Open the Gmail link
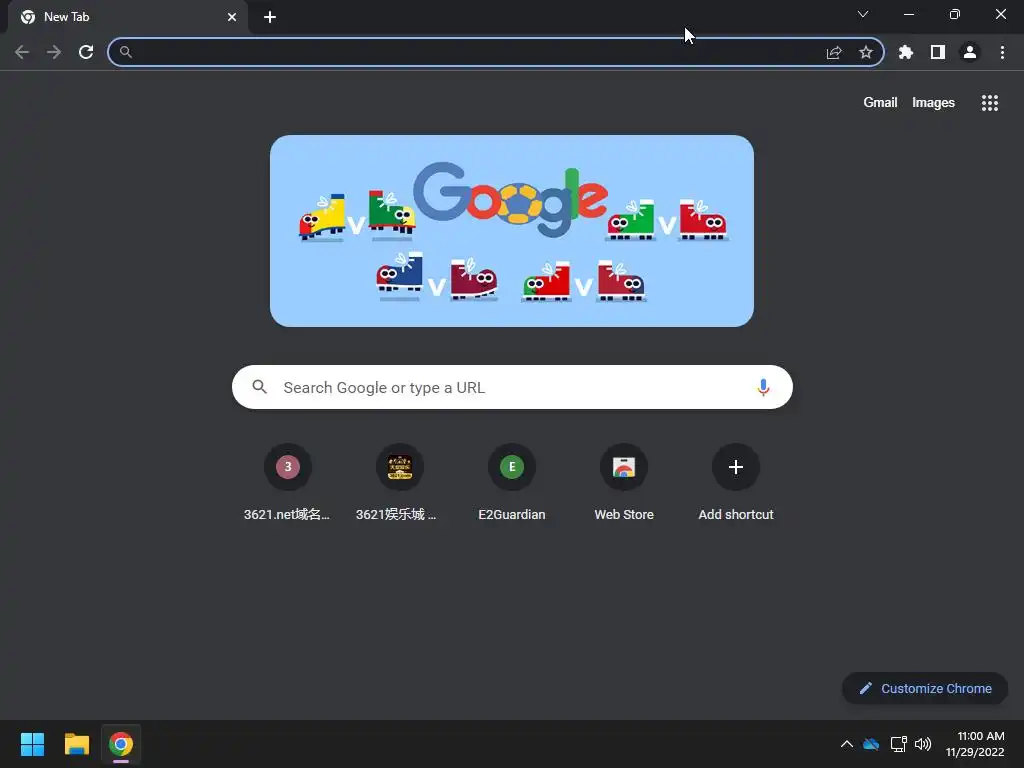 880,103
